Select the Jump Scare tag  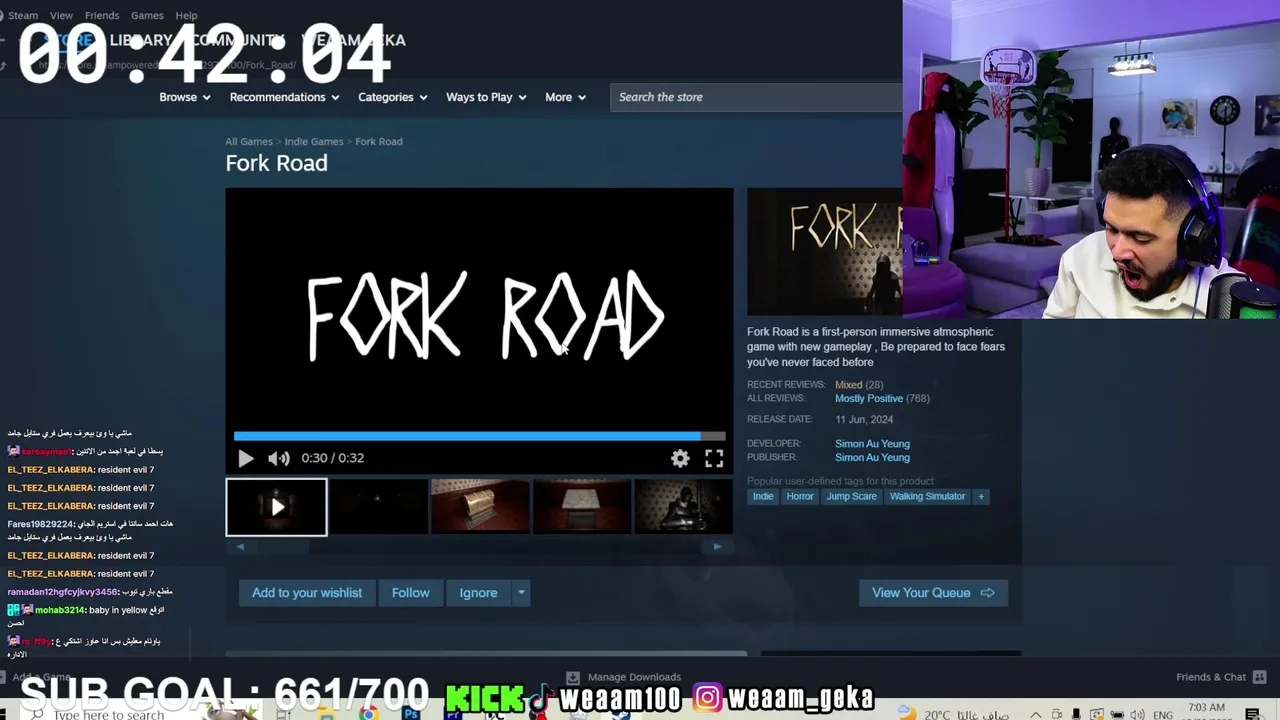851,496
